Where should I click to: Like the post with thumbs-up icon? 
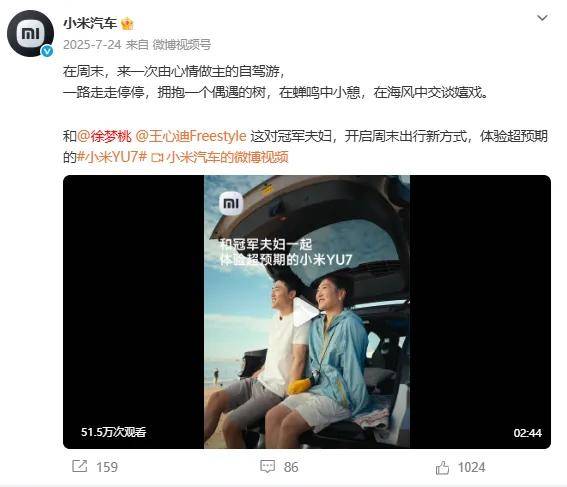[x=442, y=467]
